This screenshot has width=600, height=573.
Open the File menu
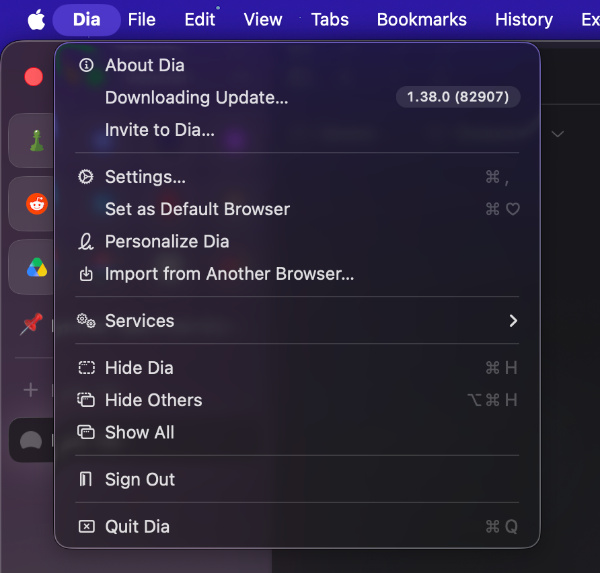(142, 20)
